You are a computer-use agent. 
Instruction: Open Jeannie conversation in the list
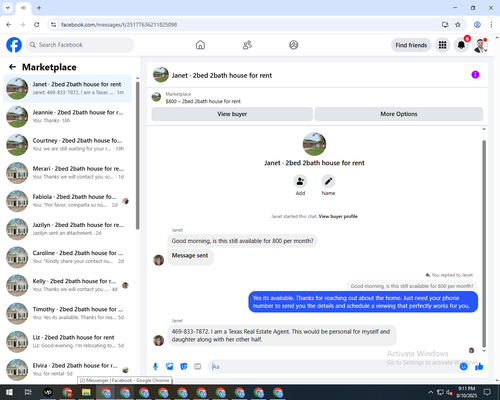pyautogui.click(x=67, y=117)
